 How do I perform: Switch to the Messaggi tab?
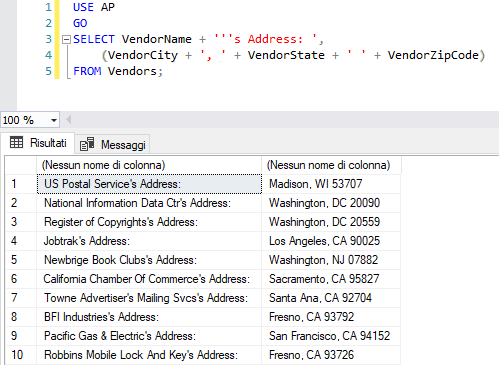(x=113, y=144)
